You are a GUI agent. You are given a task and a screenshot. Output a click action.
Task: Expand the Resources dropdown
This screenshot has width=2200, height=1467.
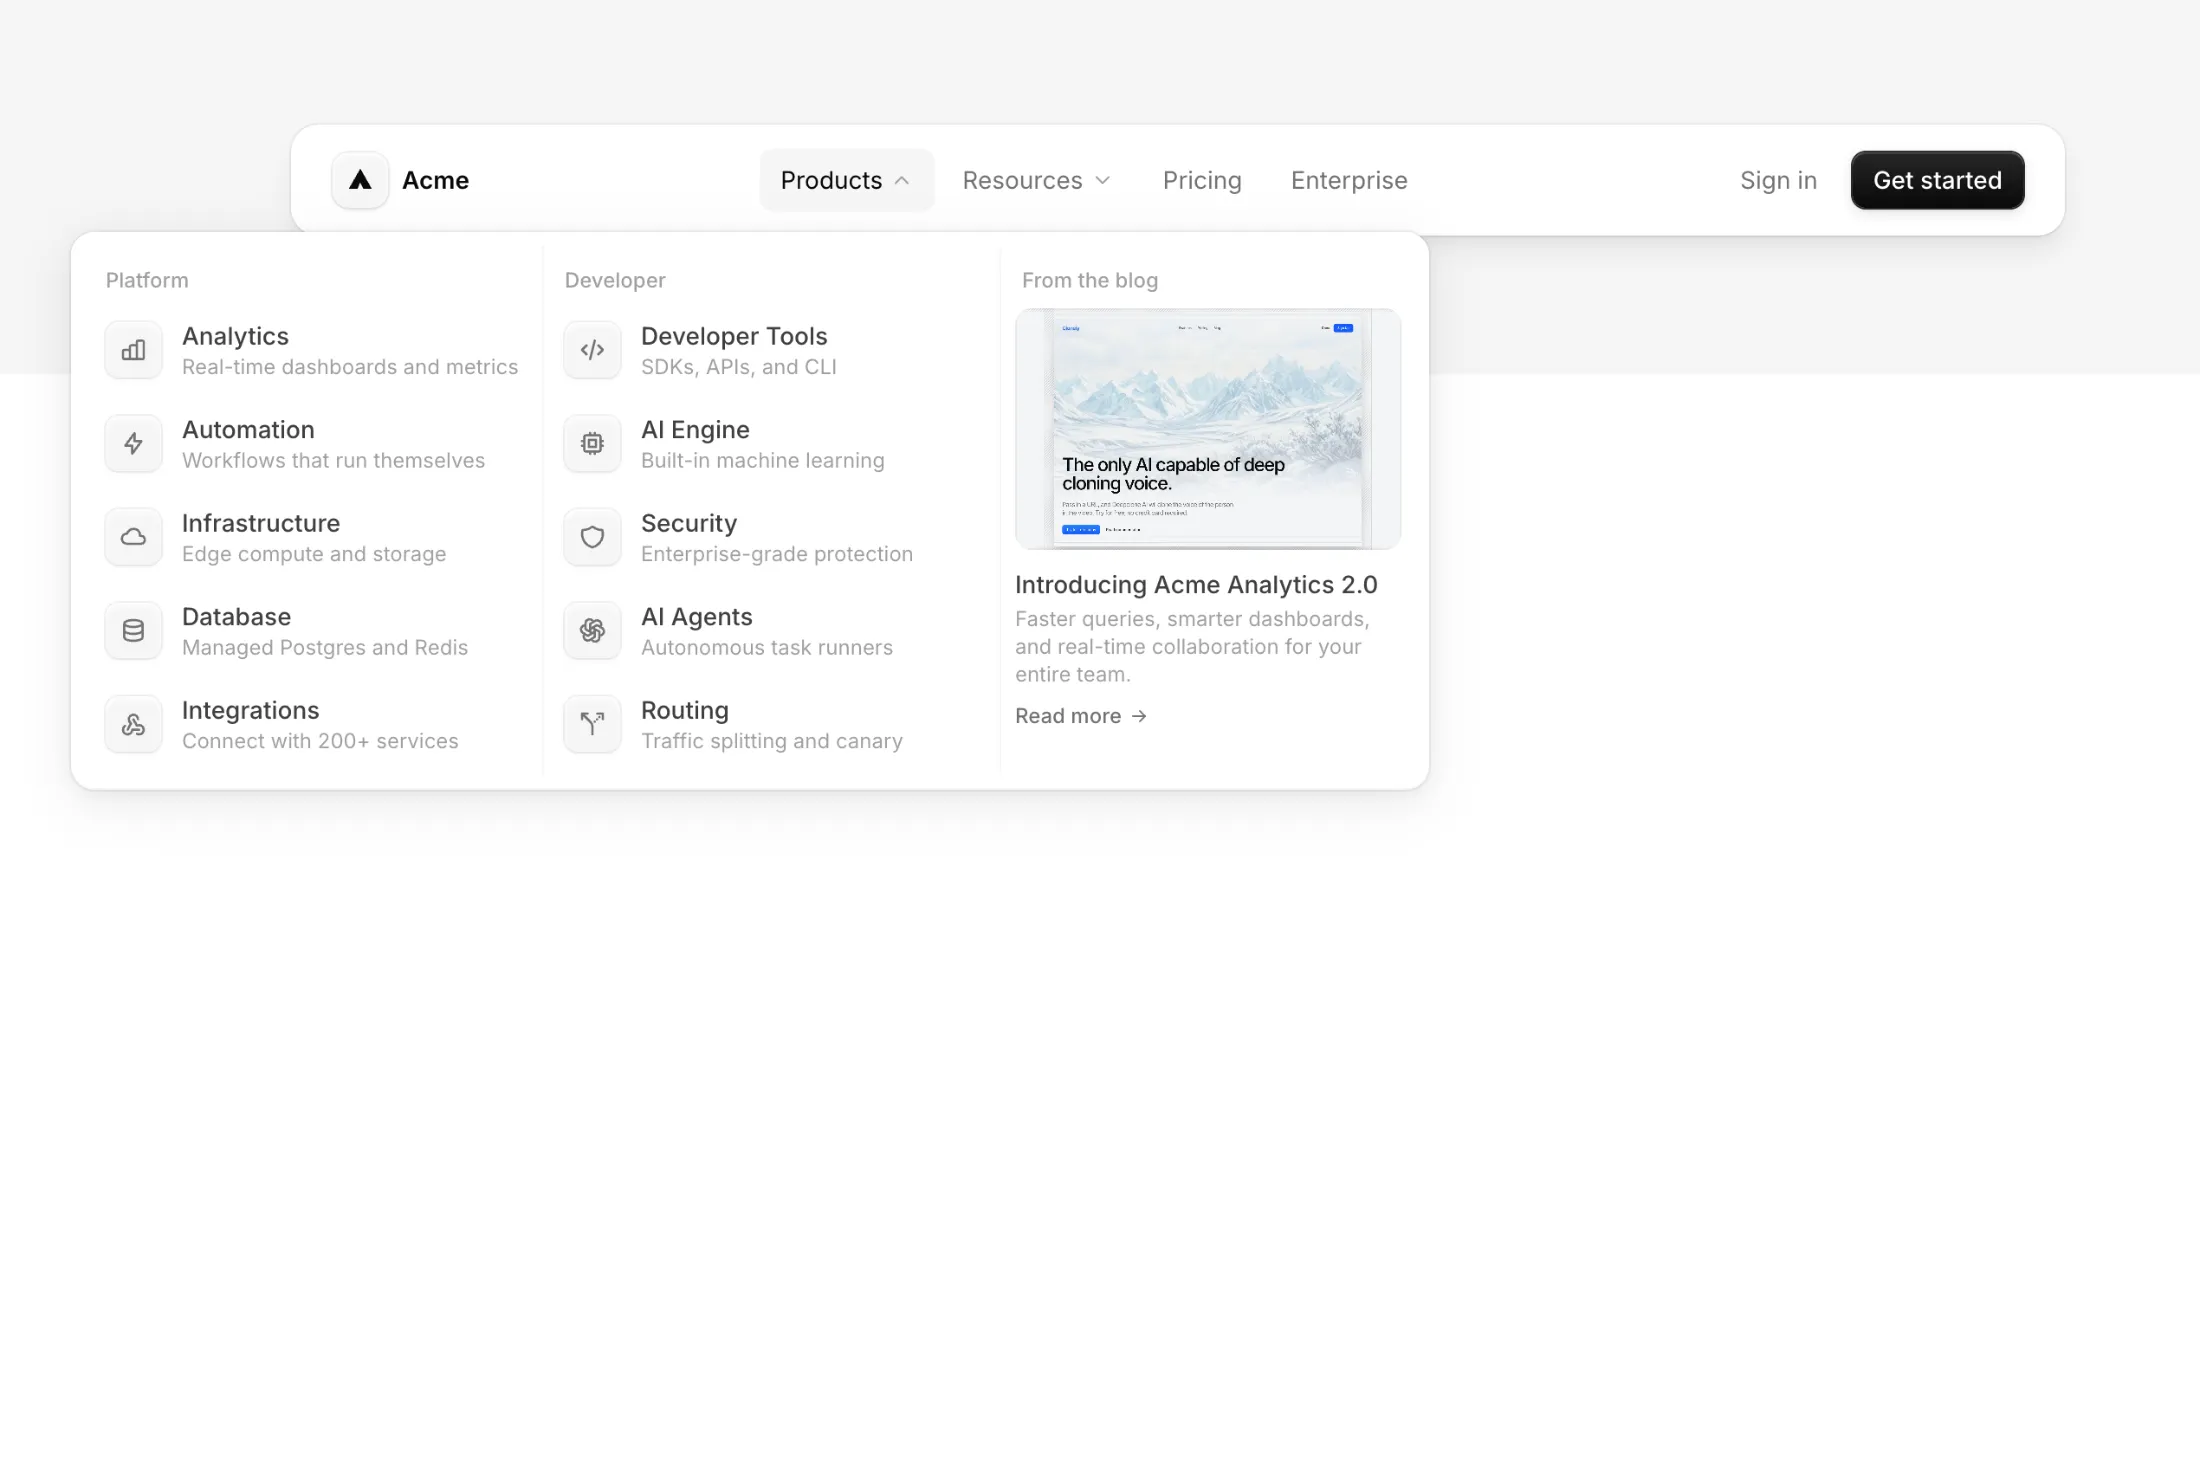pos(1036,180)
